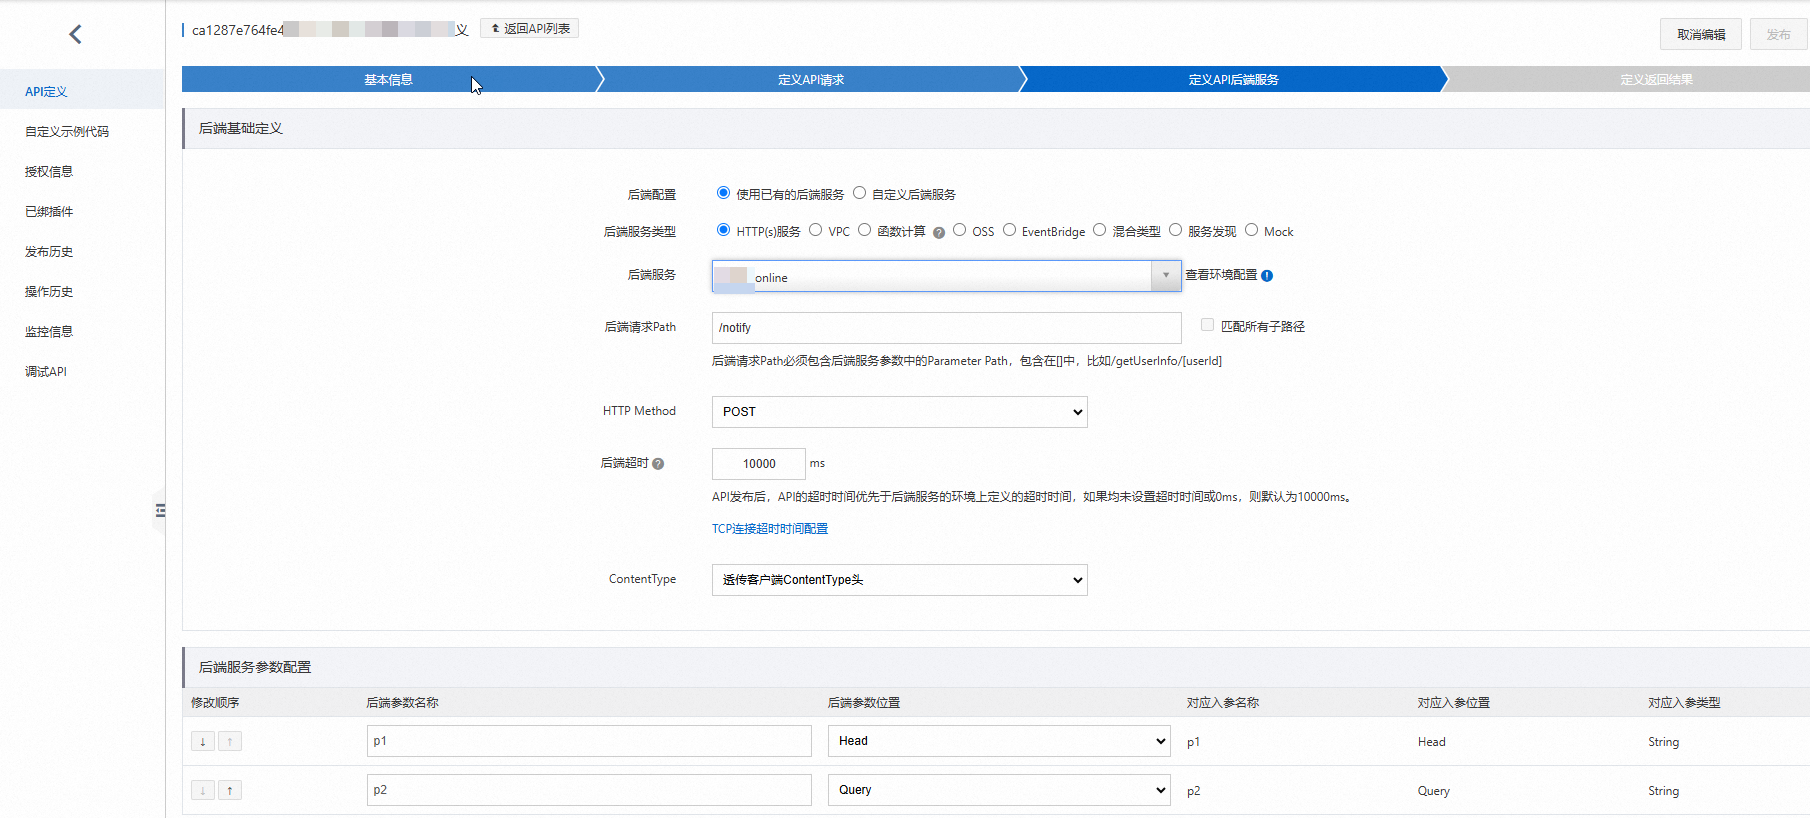Open the Query position dropdown for p2
This screenshot has width=1810, height=818.
pos(999,790)
